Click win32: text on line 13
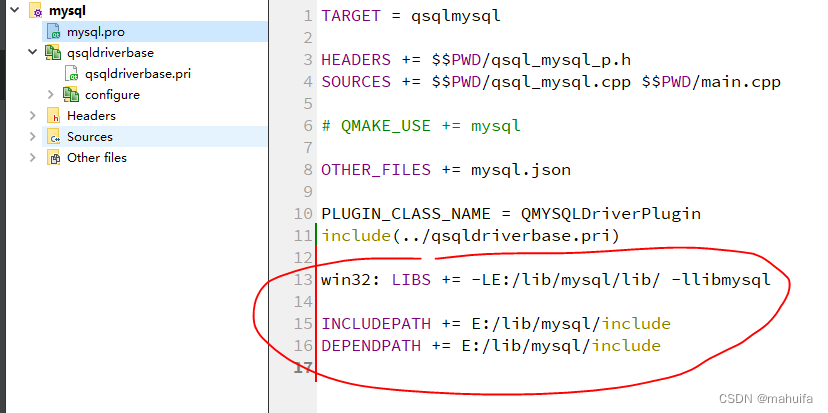The height and width of the screenshot is (413, 828). [x=351, y=279]
